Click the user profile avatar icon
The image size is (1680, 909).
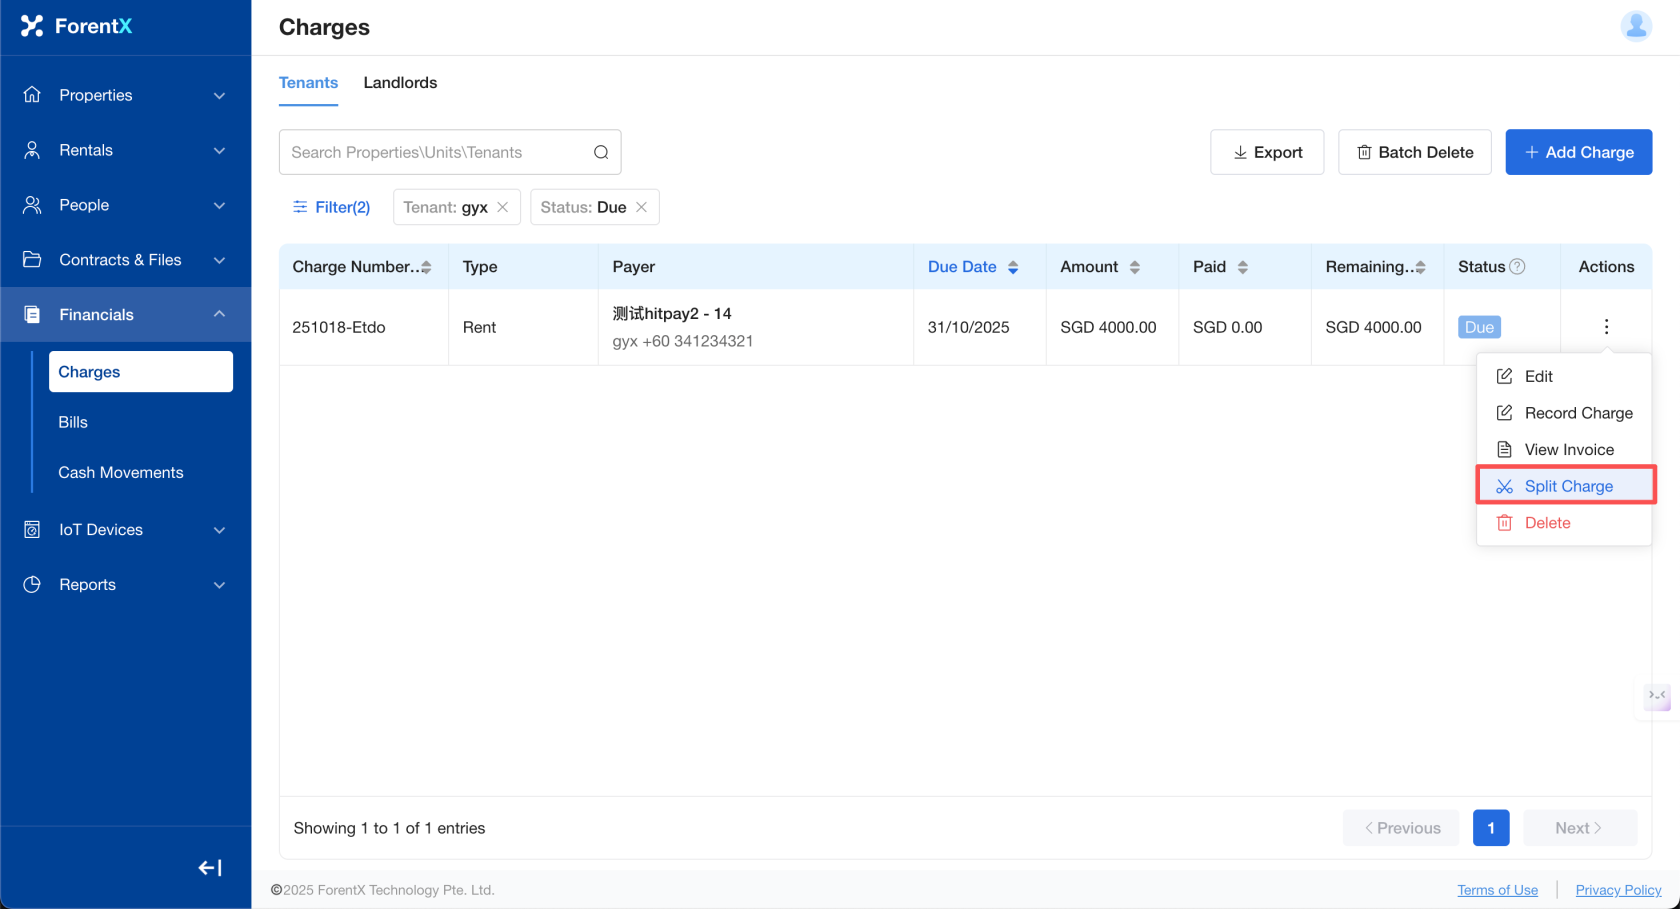point(1636,26)
